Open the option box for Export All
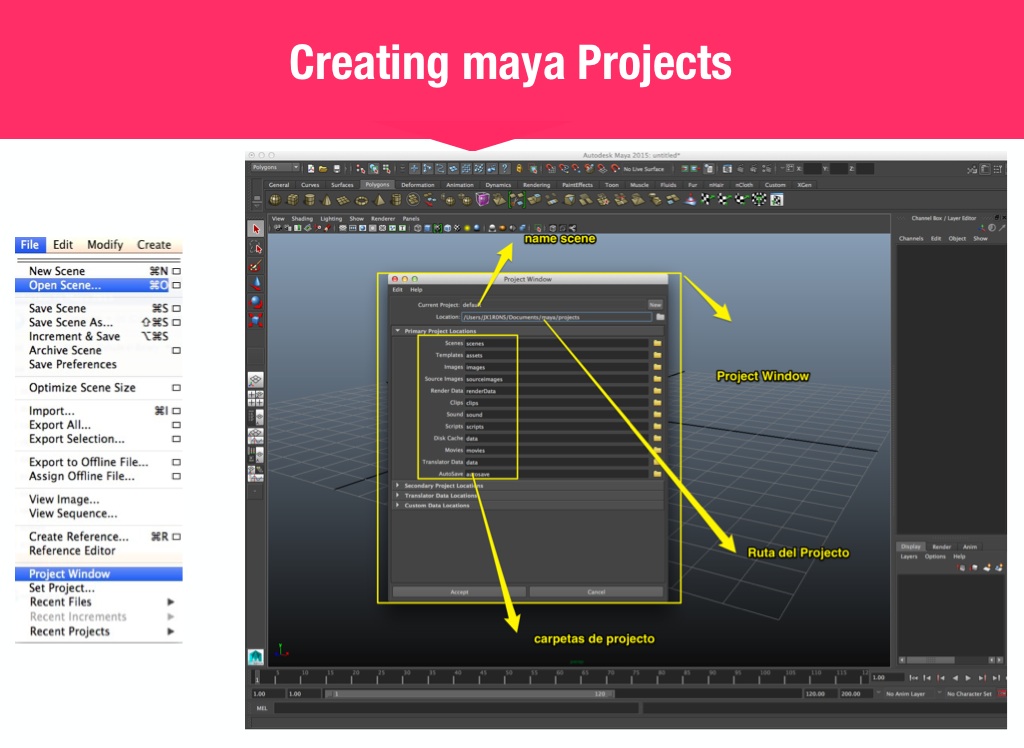 click(x=176, y=425)
